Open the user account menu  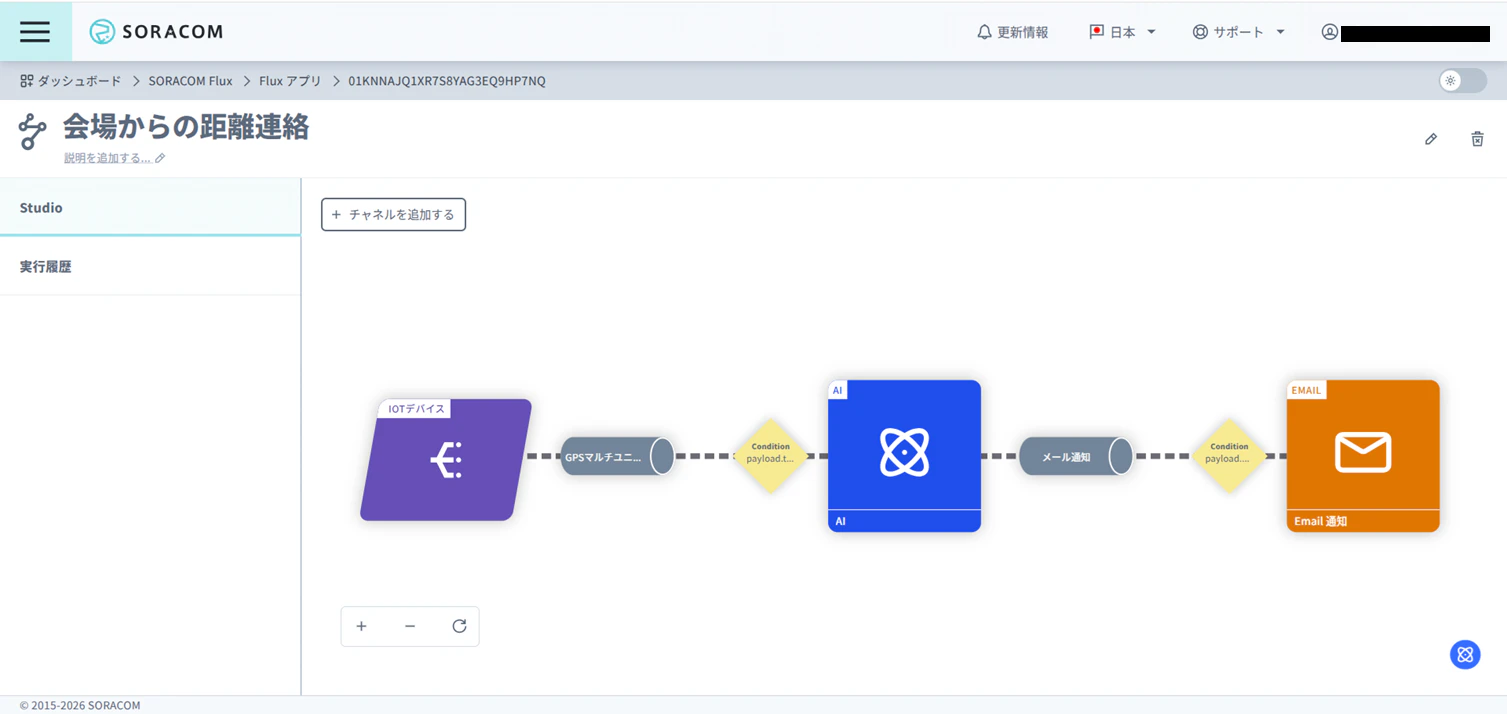(1405, 32)
